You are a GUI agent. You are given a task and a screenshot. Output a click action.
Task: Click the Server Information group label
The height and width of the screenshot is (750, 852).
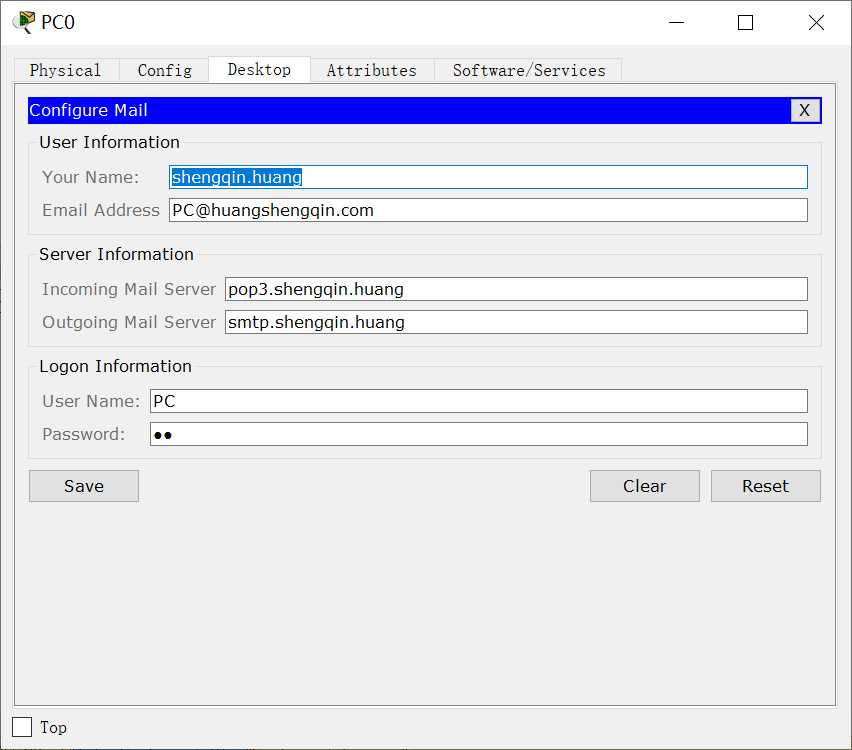tap(116, 254)
